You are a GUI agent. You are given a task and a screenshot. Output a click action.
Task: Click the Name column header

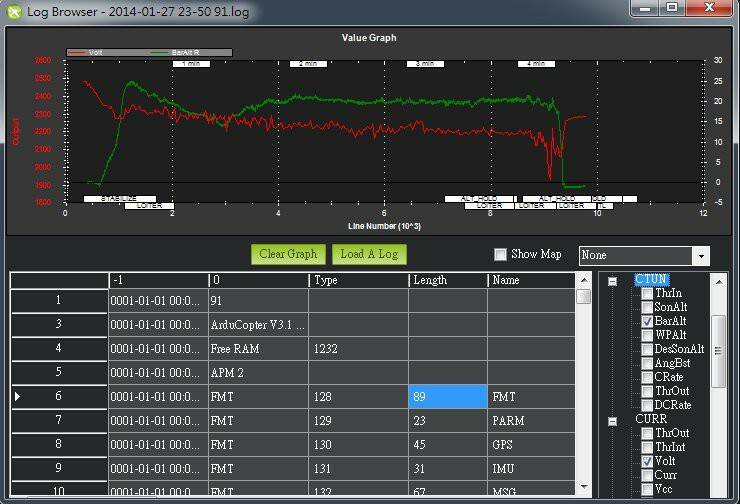(531, 280)
